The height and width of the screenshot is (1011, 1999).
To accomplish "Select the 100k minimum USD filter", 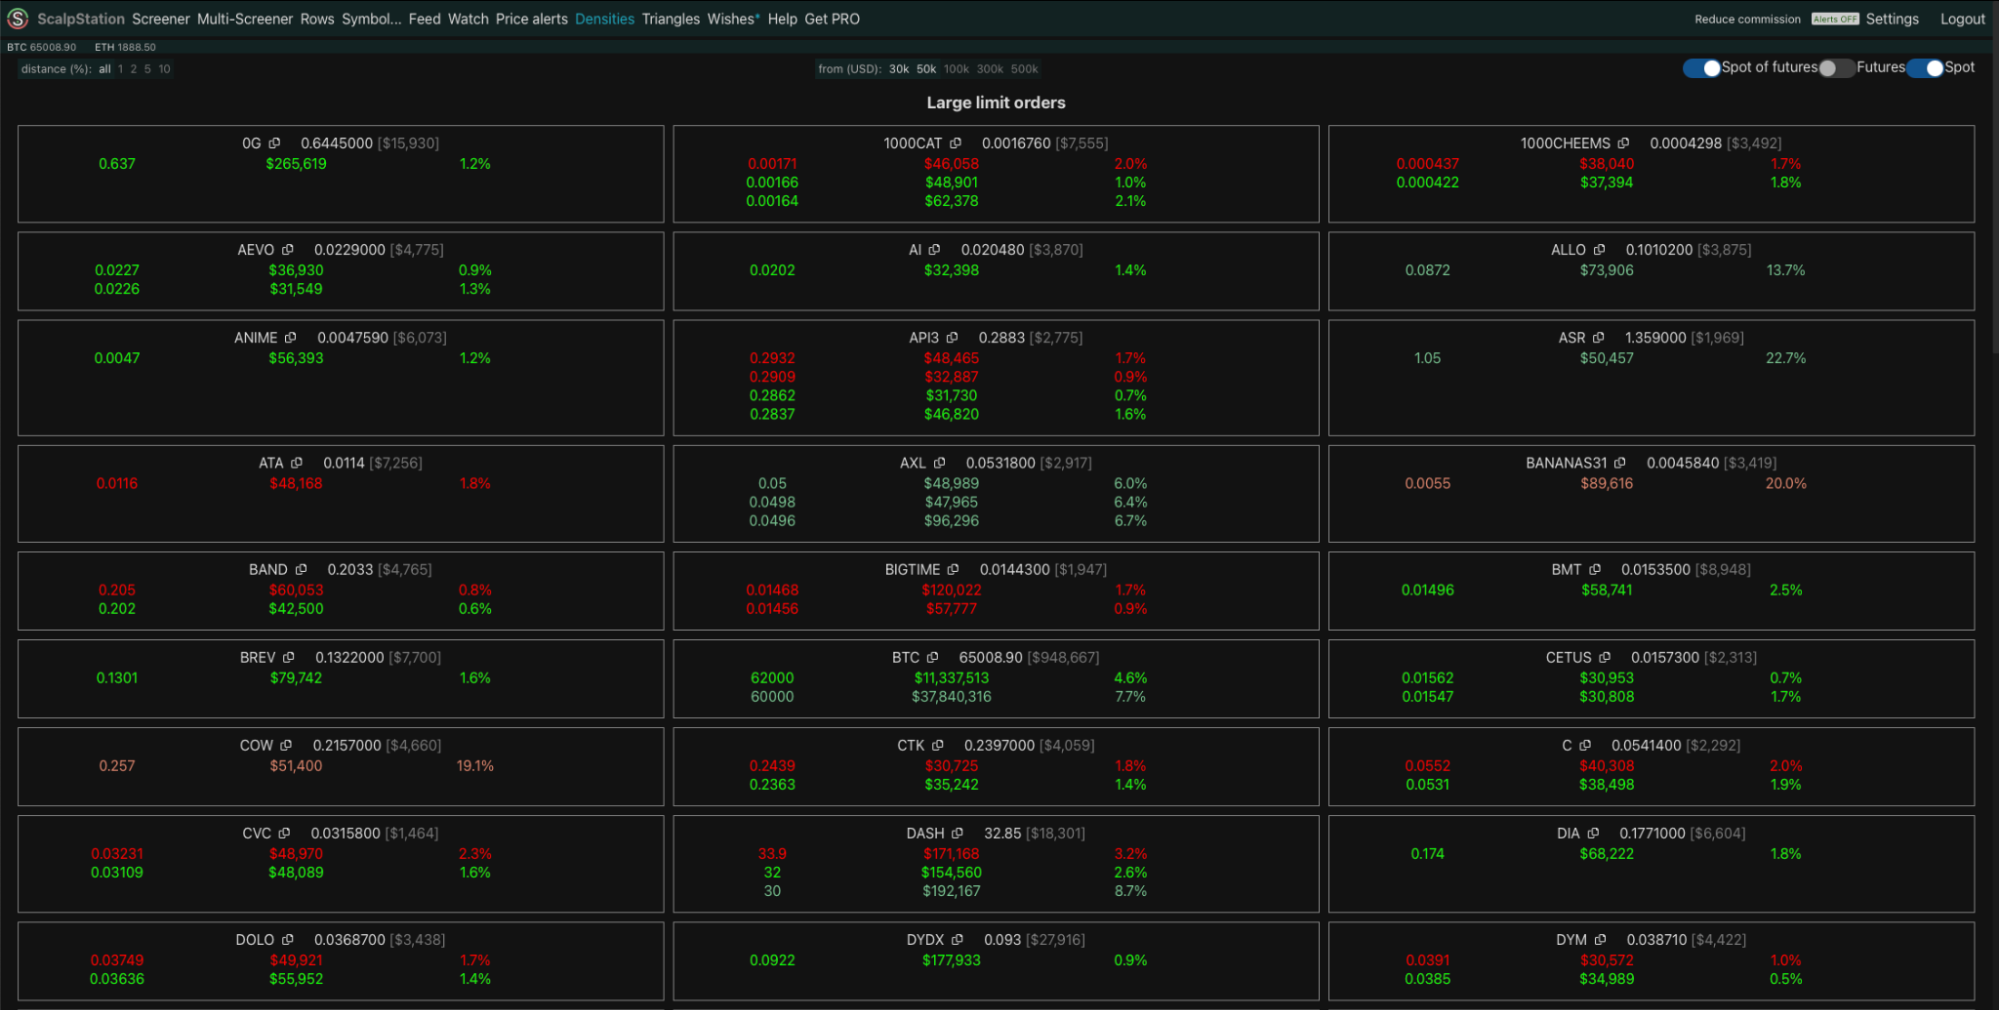I will tap(956, 69).
